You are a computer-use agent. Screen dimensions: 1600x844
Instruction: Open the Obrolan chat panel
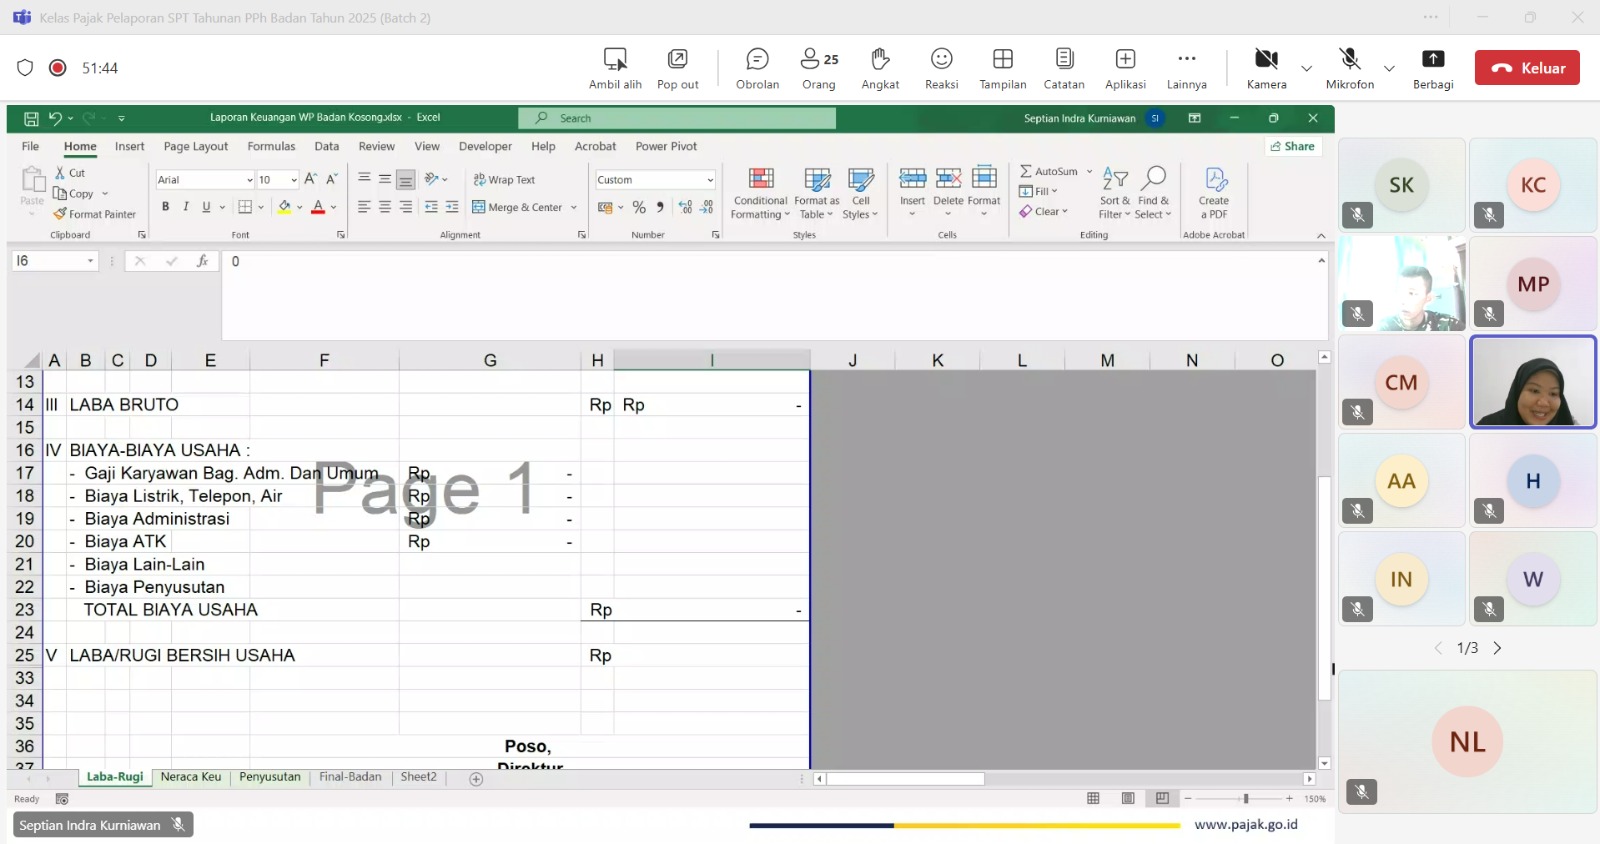757,68
